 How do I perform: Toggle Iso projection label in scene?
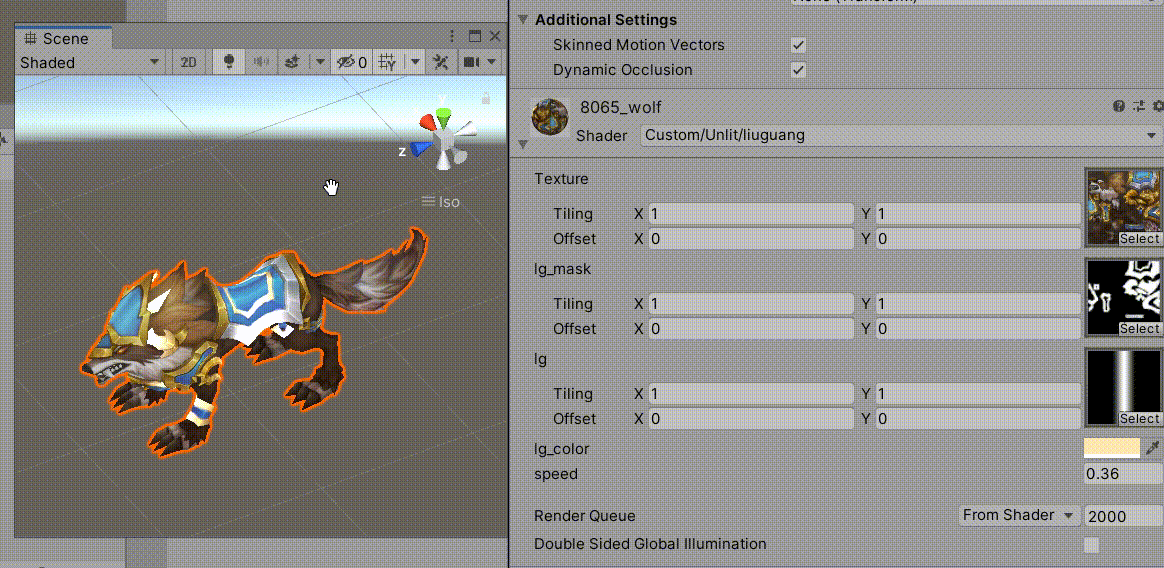point(441,201)
